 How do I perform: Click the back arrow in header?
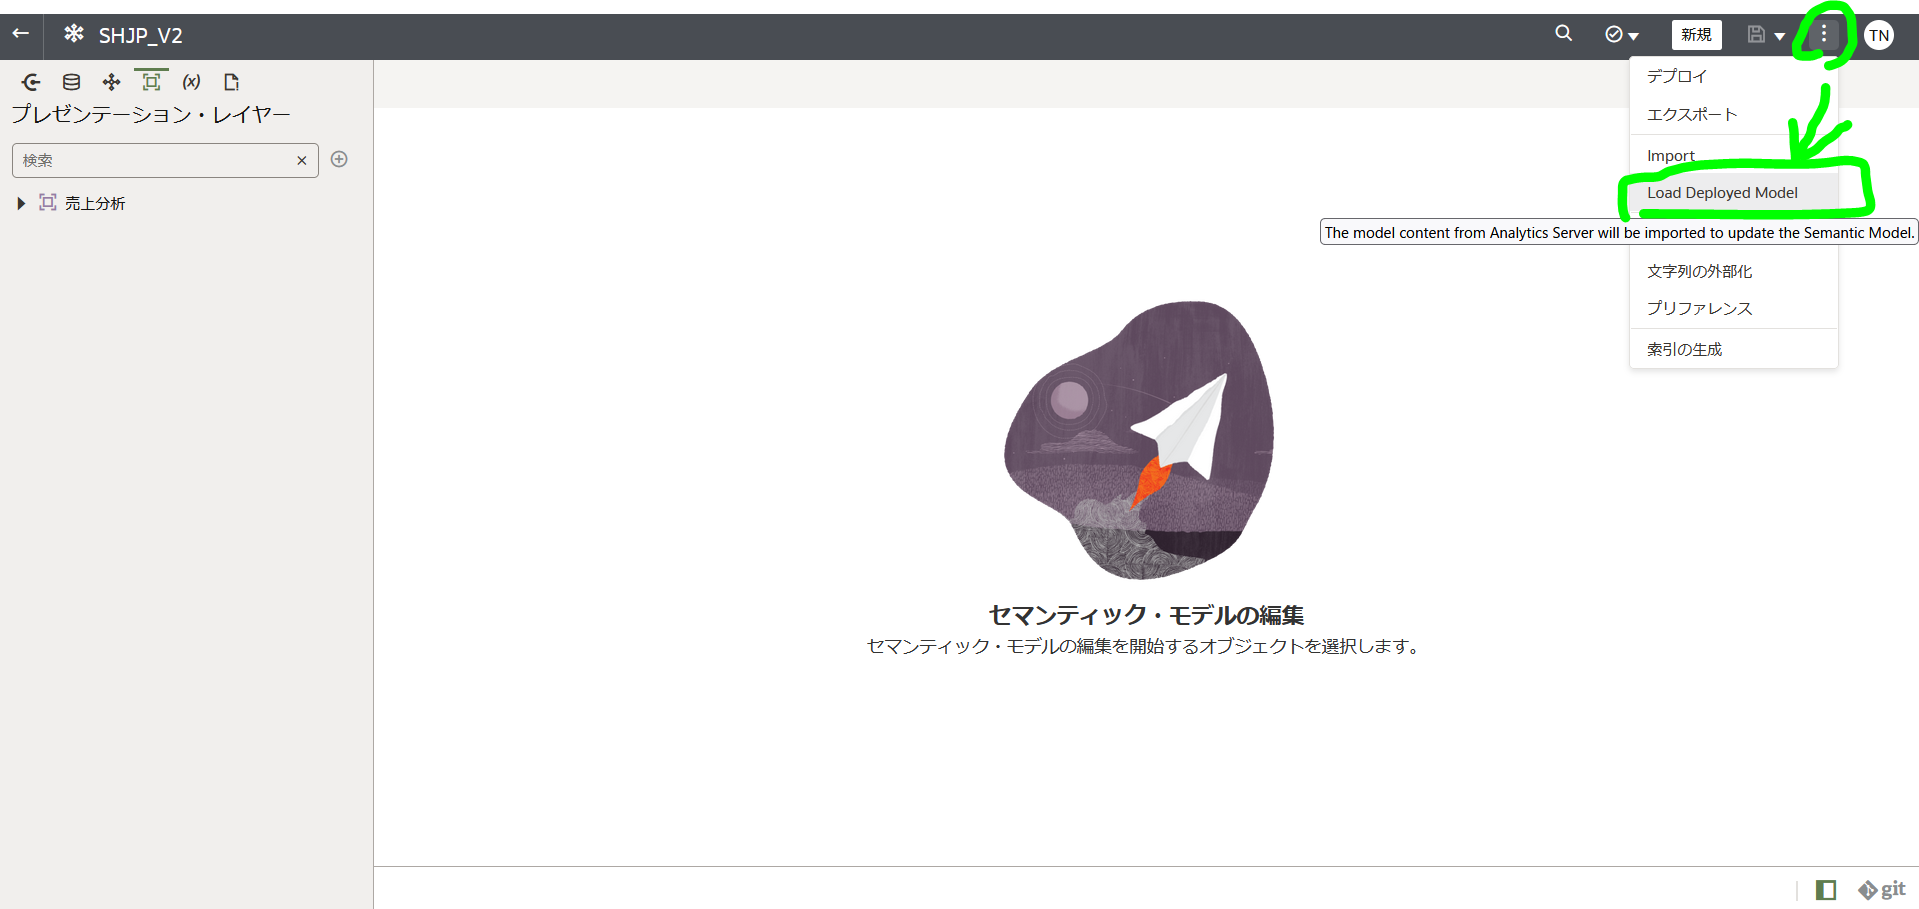[21, 34]
